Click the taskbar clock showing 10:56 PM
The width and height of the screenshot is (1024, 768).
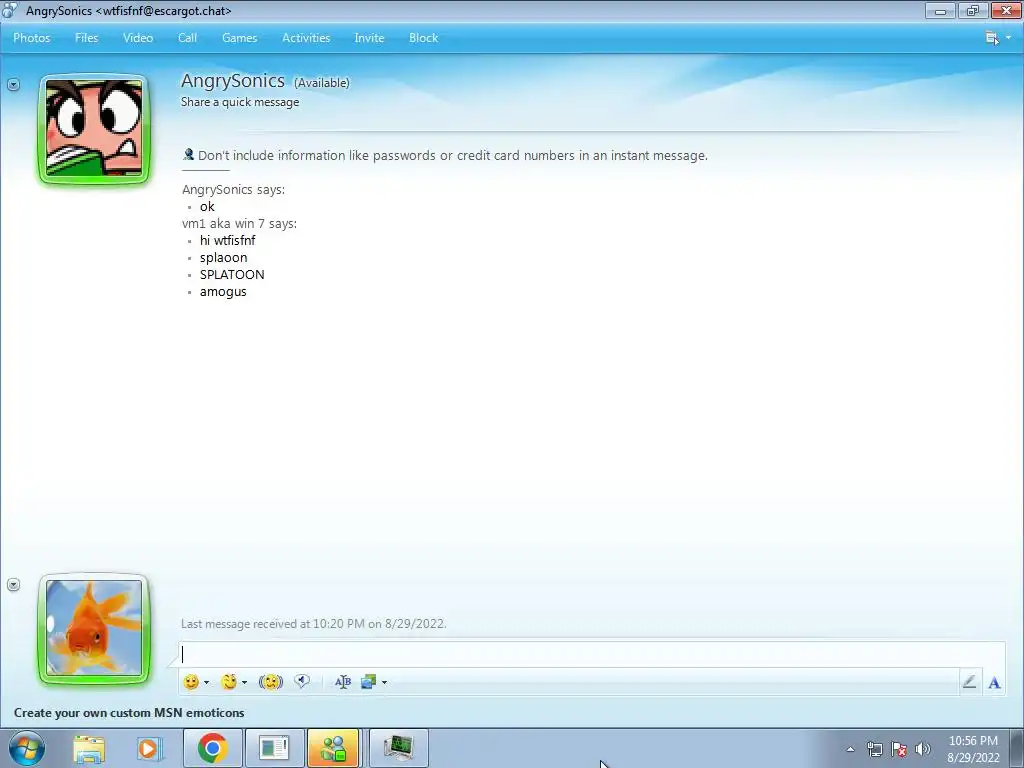point(973,749)
